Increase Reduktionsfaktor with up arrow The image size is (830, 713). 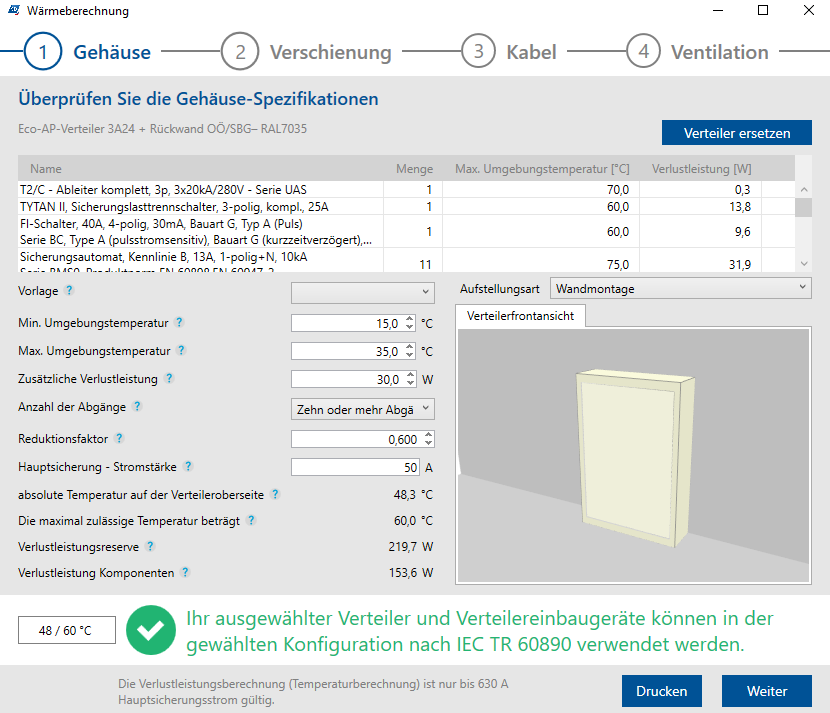tap(429, 435)
